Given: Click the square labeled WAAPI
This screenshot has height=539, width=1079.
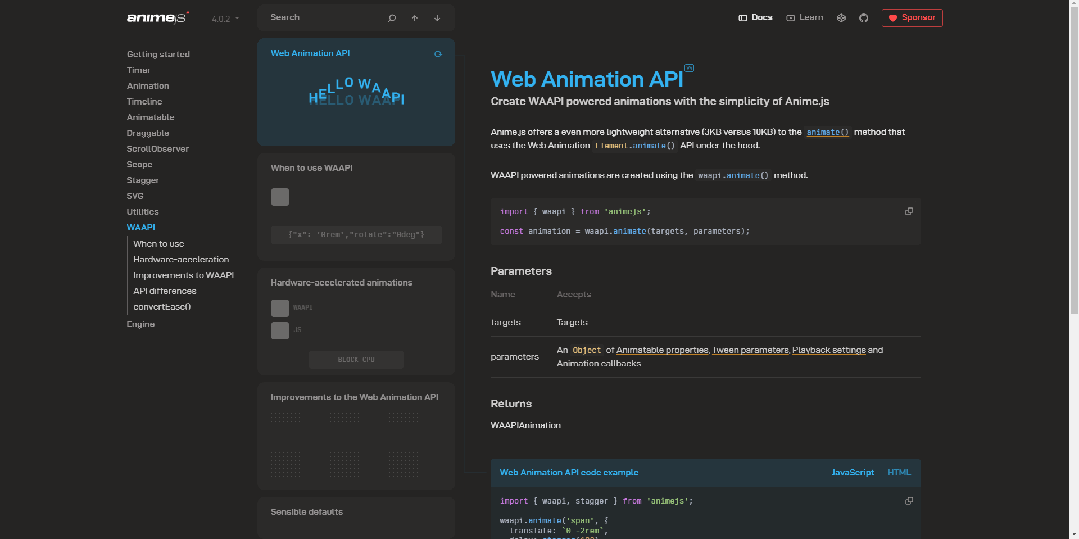Looking at the screenshot, I should coord(280,308).
